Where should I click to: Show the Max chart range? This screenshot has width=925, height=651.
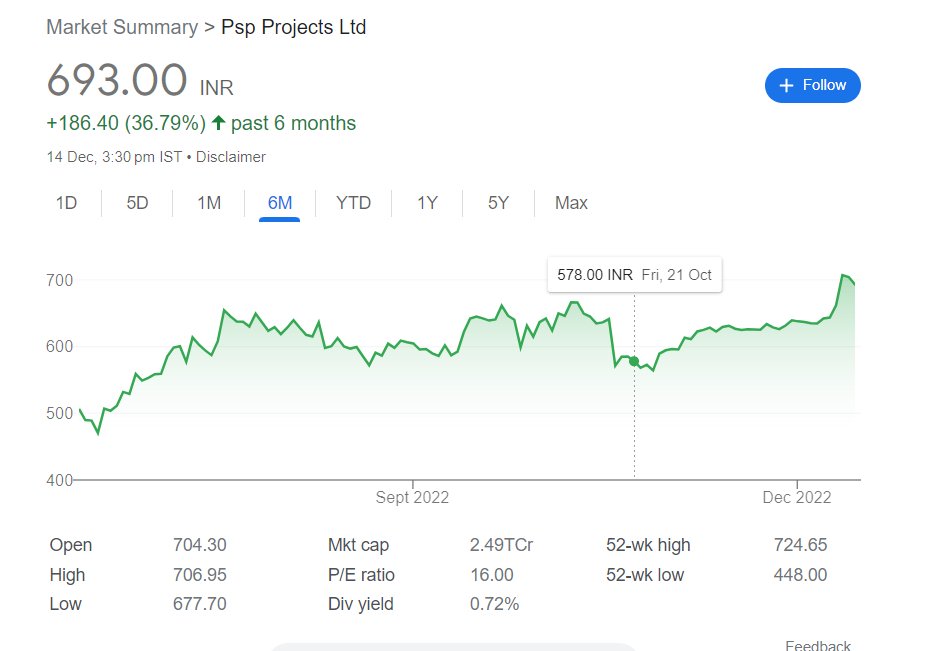click(571, 203)
